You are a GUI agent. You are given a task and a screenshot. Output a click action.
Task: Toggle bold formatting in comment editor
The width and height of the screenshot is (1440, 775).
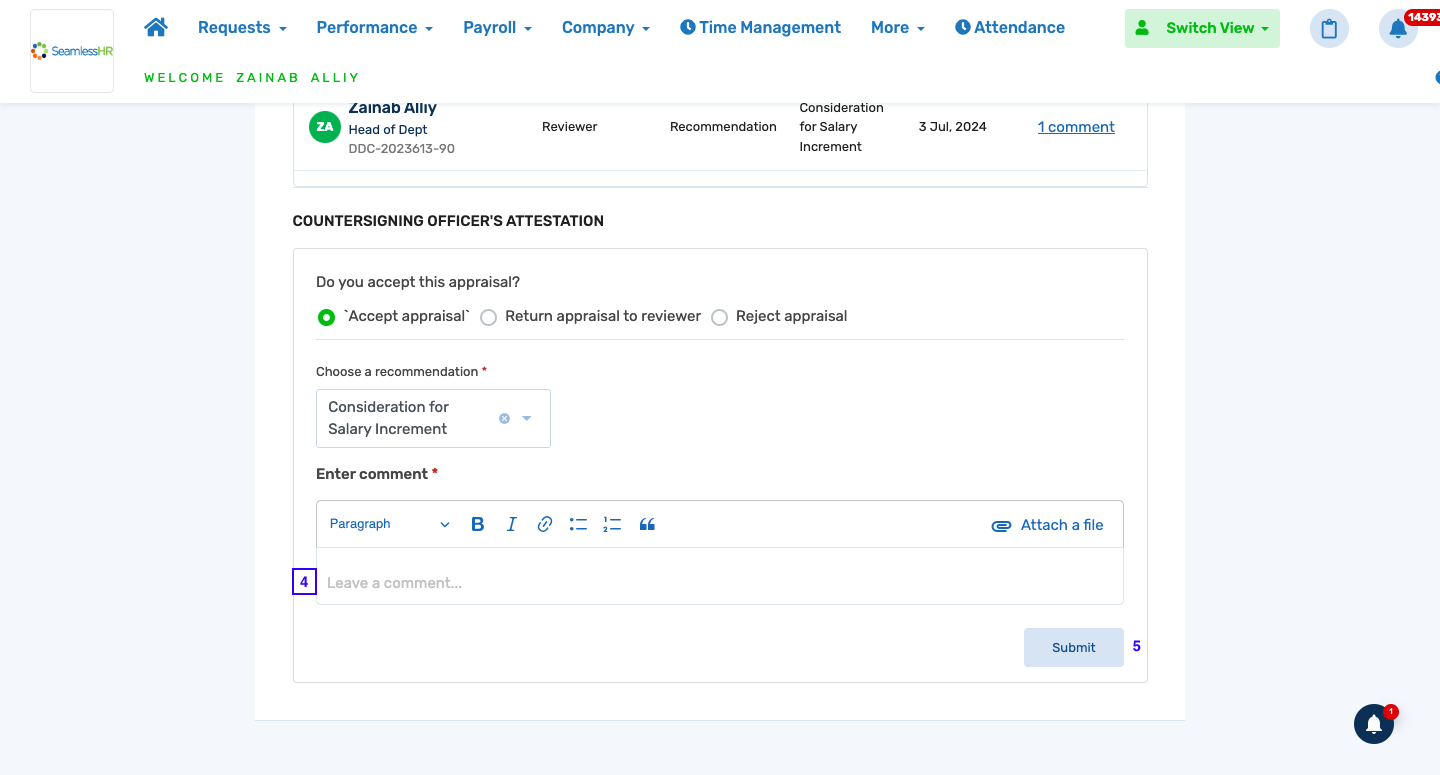(478, 524)
